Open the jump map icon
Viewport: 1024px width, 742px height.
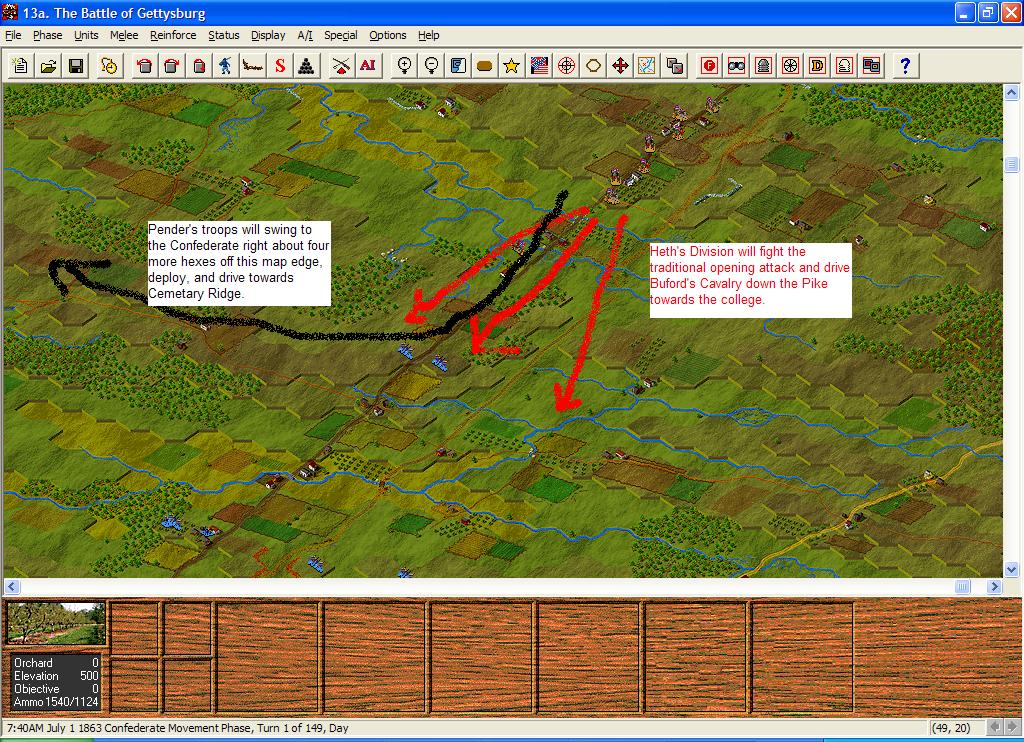click(647, 65)
